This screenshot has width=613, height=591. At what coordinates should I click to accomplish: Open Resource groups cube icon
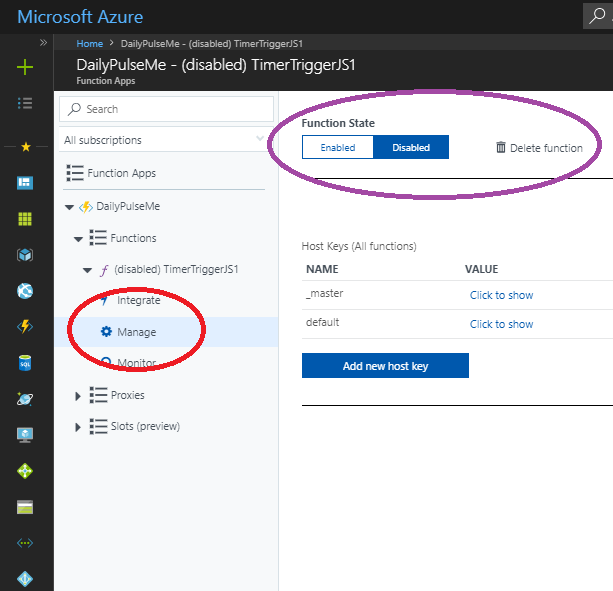point(25,255)
